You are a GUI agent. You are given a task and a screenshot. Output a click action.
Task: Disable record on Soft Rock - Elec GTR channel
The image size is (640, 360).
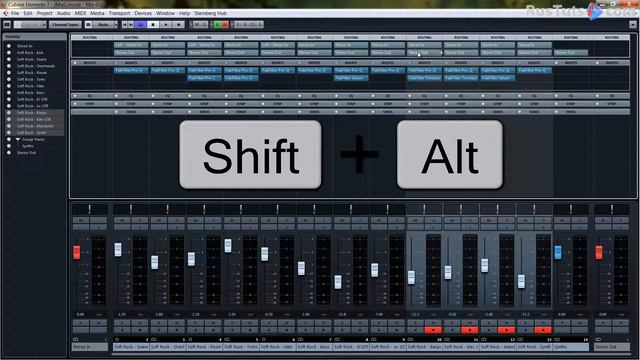tap(470, 330)
